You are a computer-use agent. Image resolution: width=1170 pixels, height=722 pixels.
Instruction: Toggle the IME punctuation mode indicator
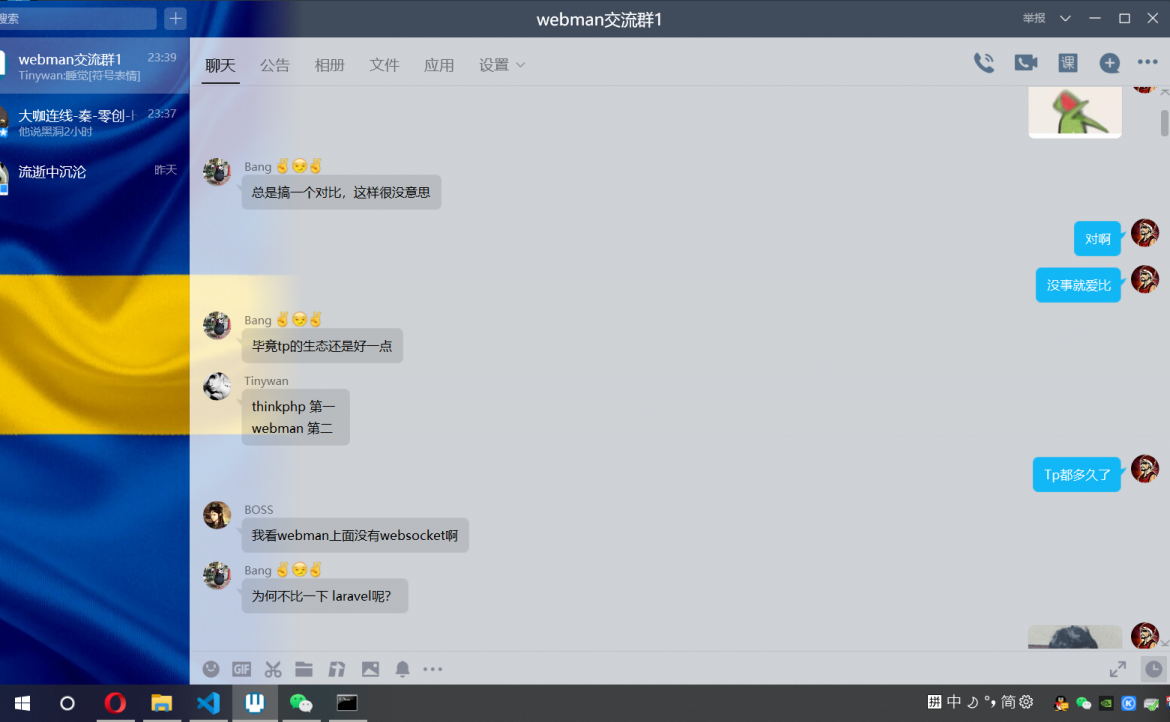pyautogui.click(x=990, y=702)
